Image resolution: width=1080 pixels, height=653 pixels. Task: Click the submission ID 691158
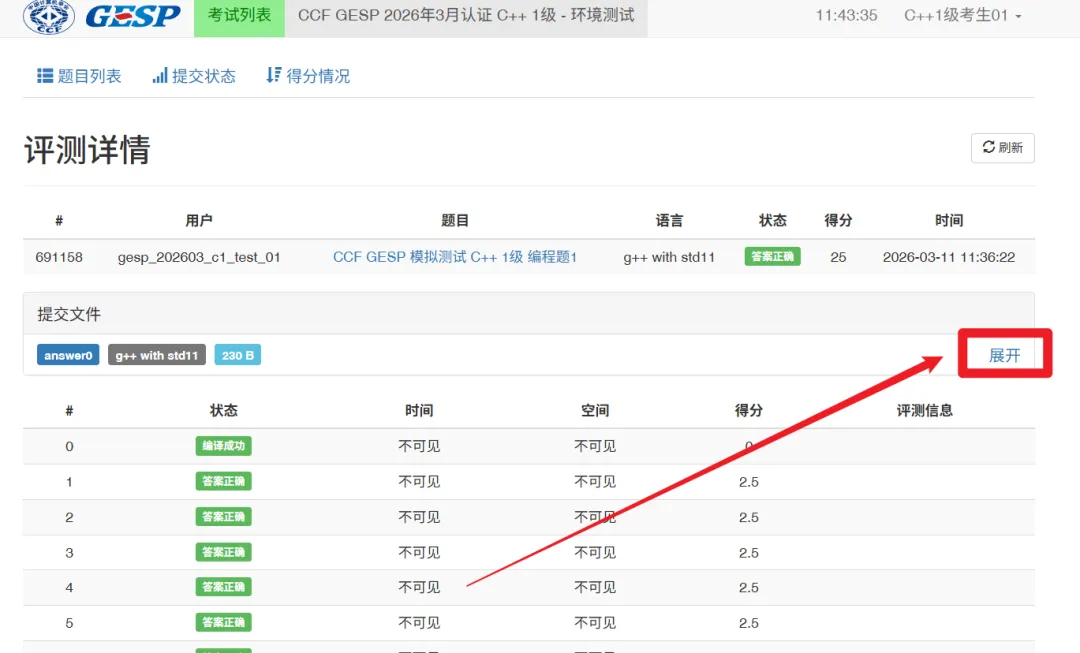pos(59,257)
